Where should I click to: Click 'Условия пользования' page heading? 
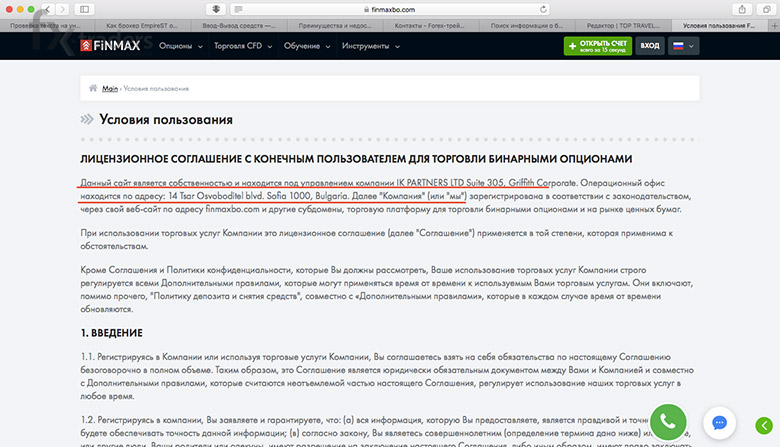coord(166,119)
